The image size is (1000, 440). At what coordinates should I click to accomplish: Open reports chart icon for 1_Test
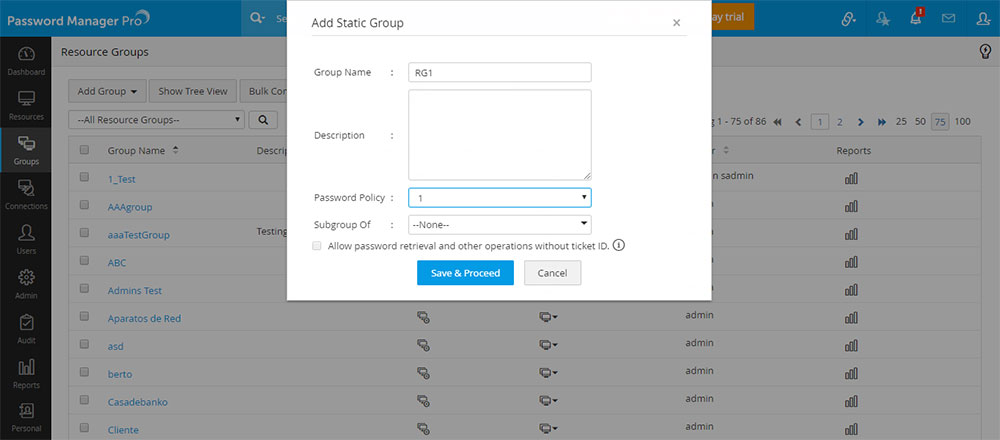pos(852,178)
